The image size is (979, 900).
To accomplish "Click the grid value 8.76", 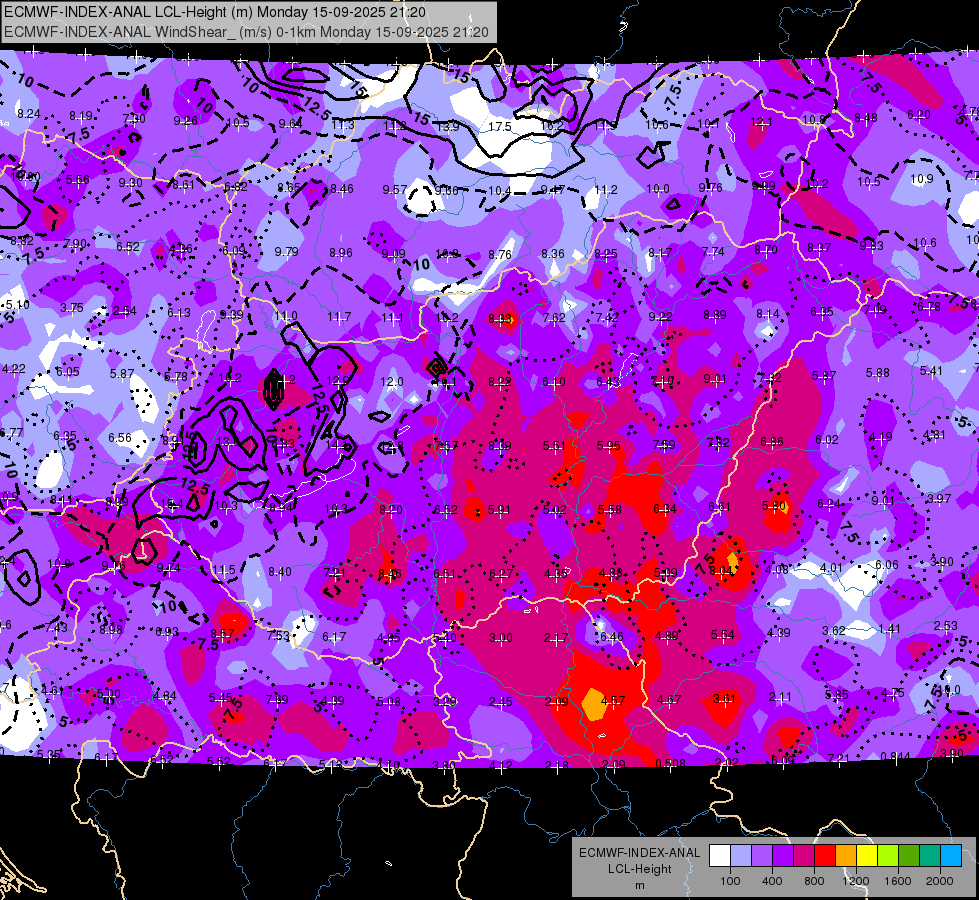I will point(500,254).
